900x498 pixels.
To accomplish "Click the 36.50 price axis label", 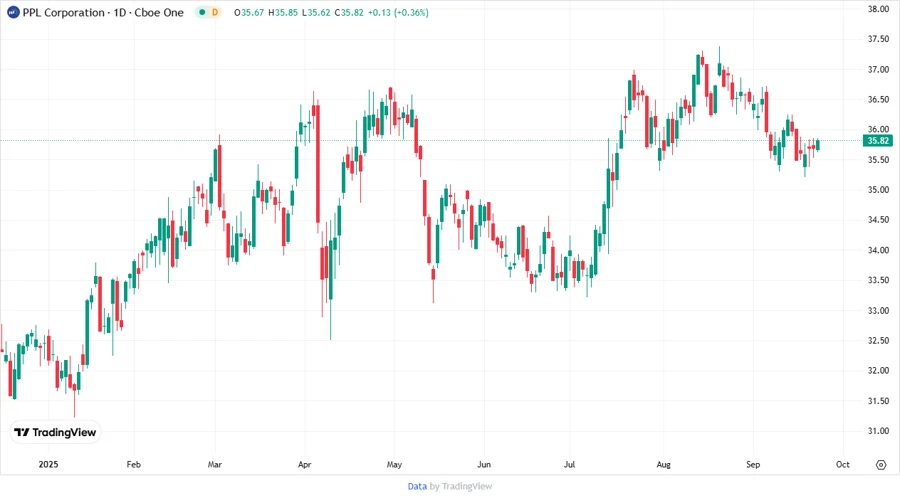I will click(x=878, y=99).
